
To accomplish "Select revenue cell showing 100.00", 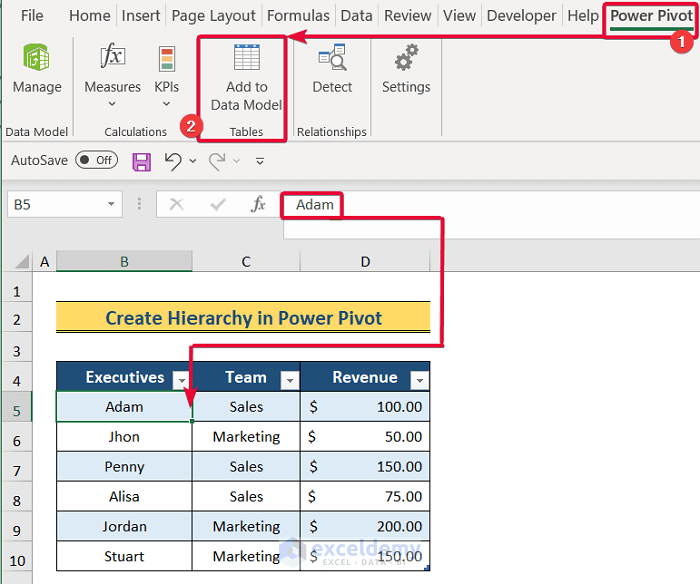I will (365, 407).
